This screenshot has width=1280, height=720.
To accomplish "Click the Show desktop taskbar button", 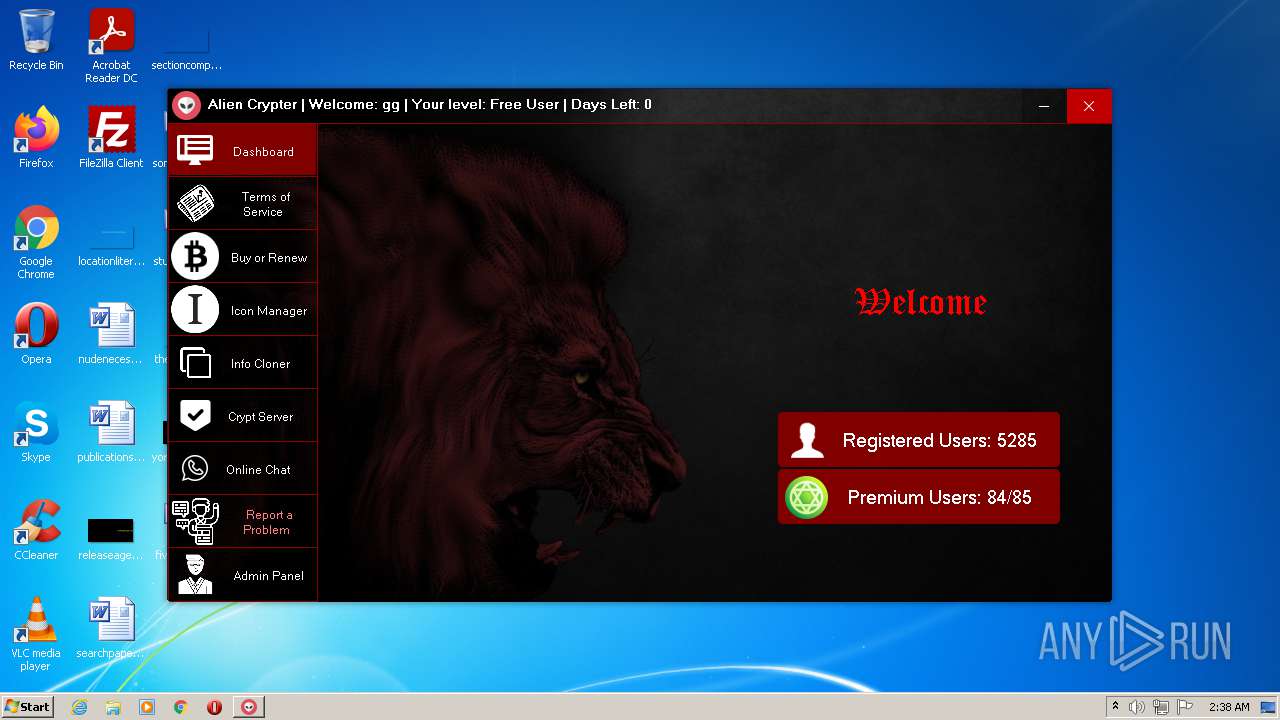I will click(1270, 707).
